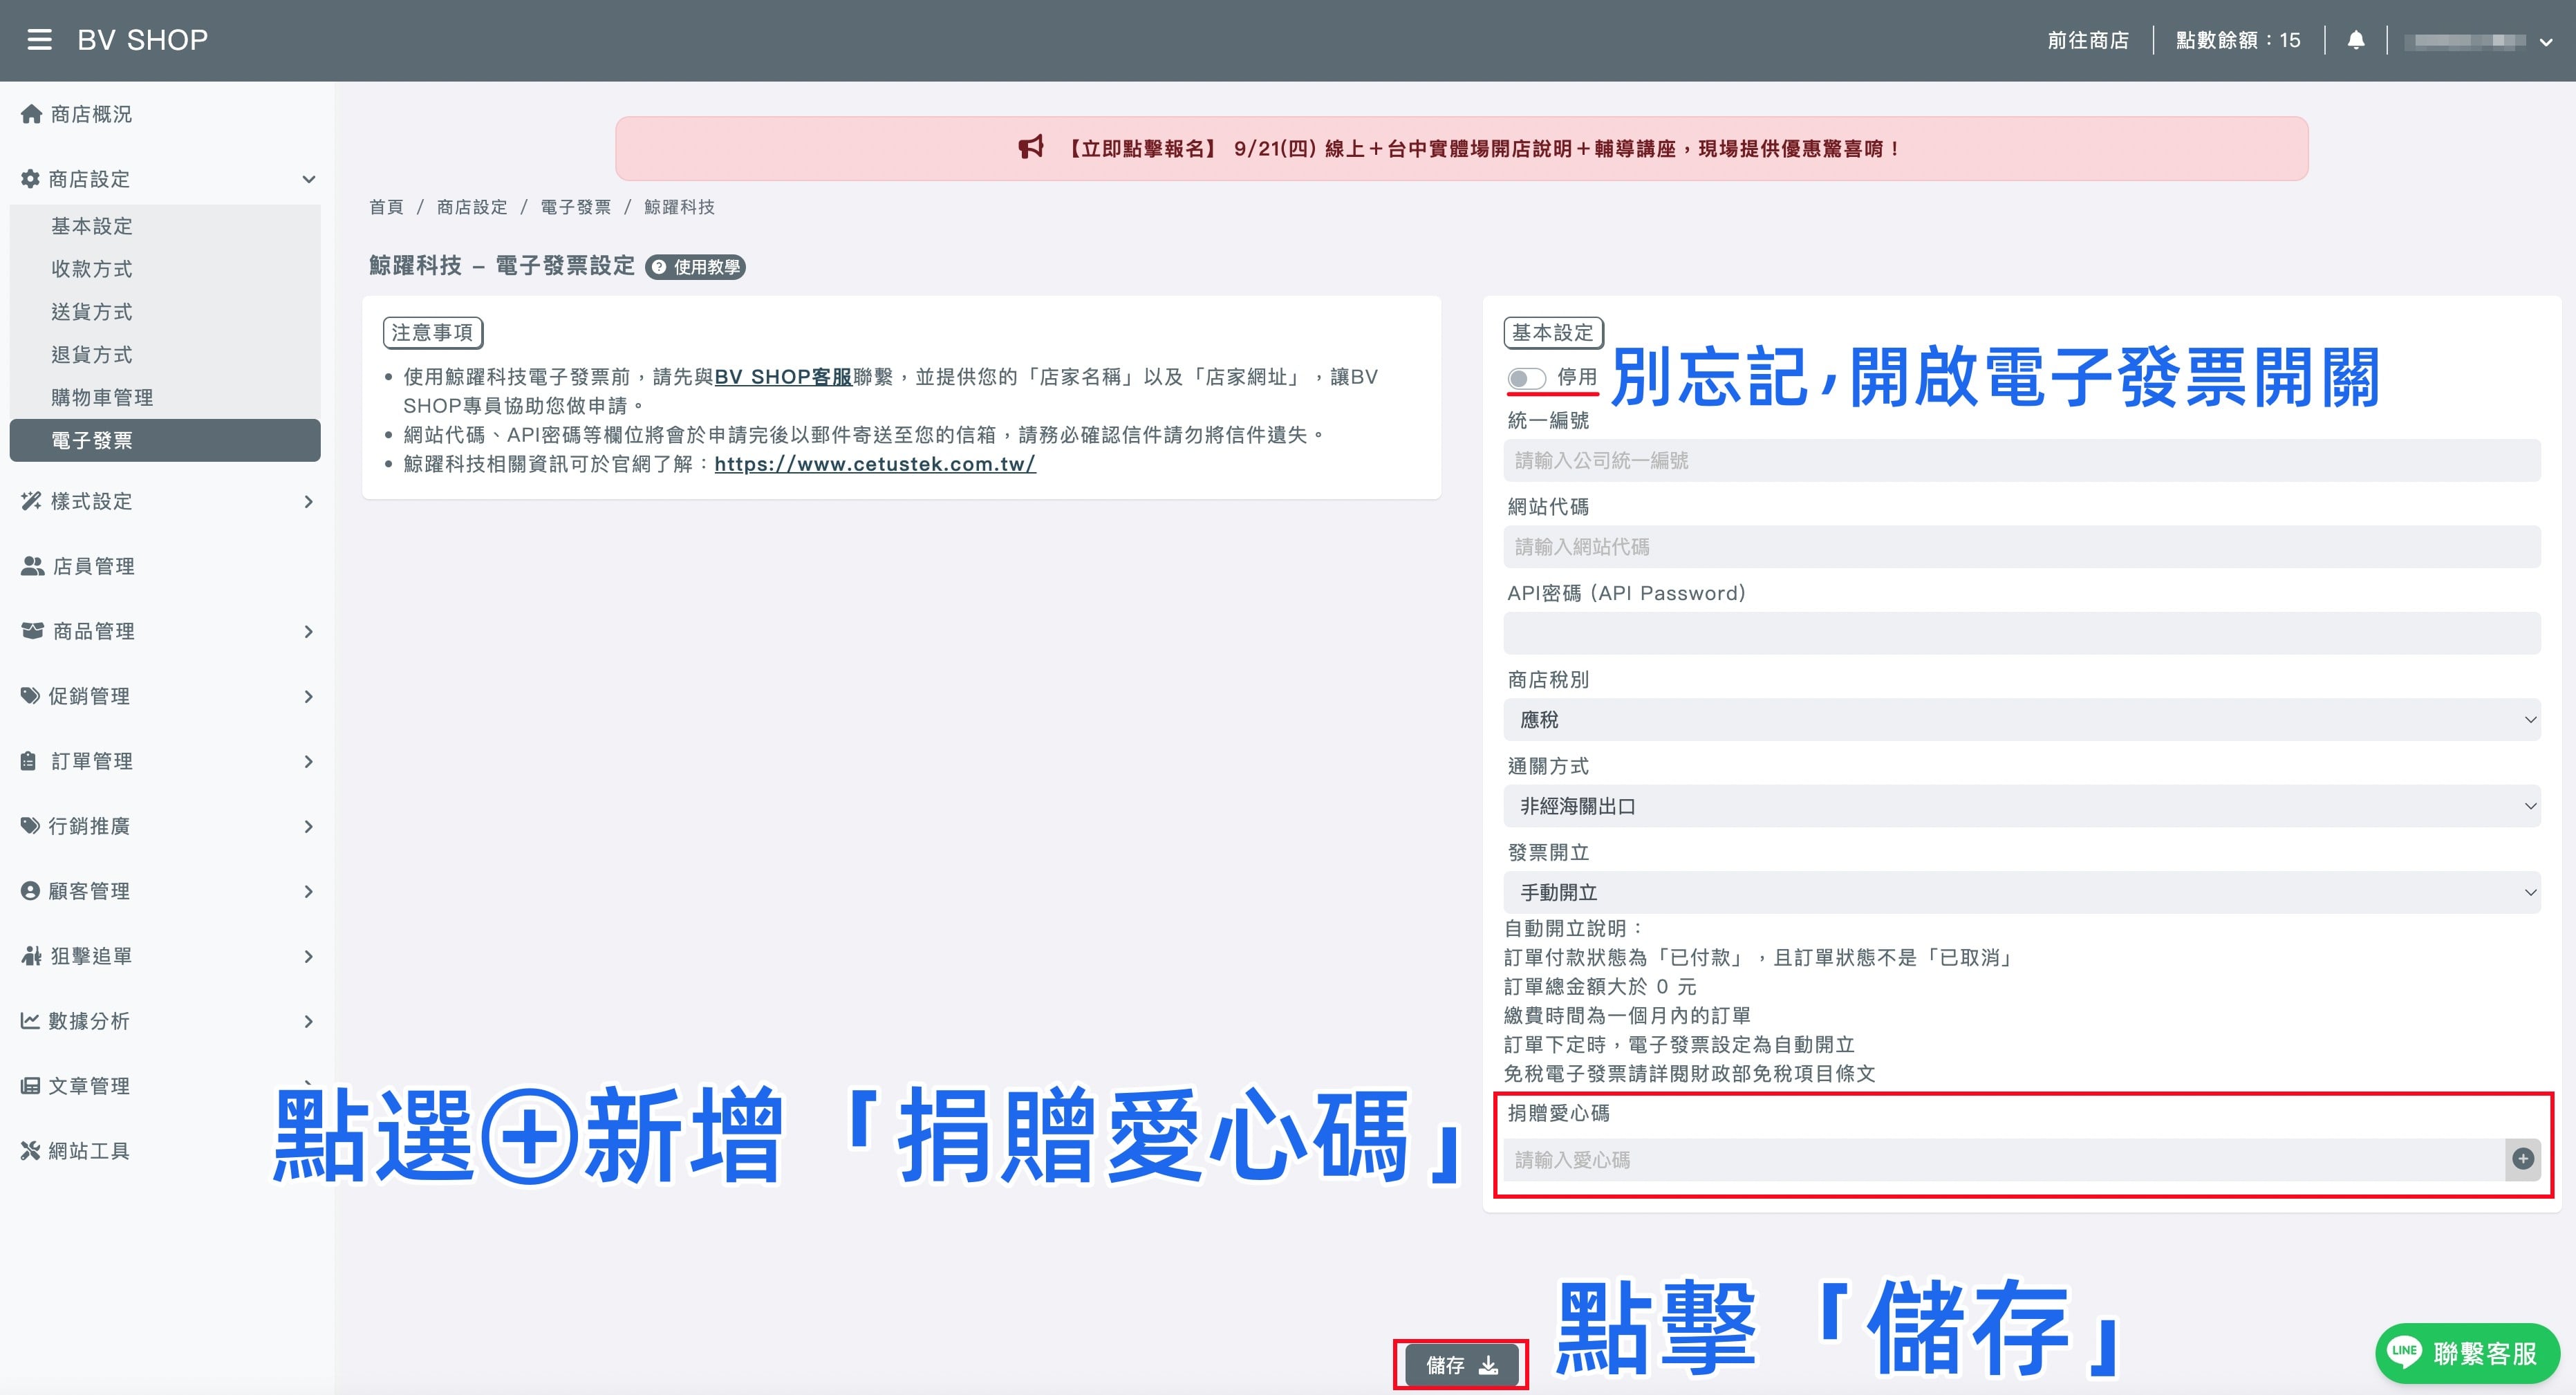Expand the 樣式設定 chevron
The height and width of the screenshot is (1395, 2576).
tap(309, 501)
